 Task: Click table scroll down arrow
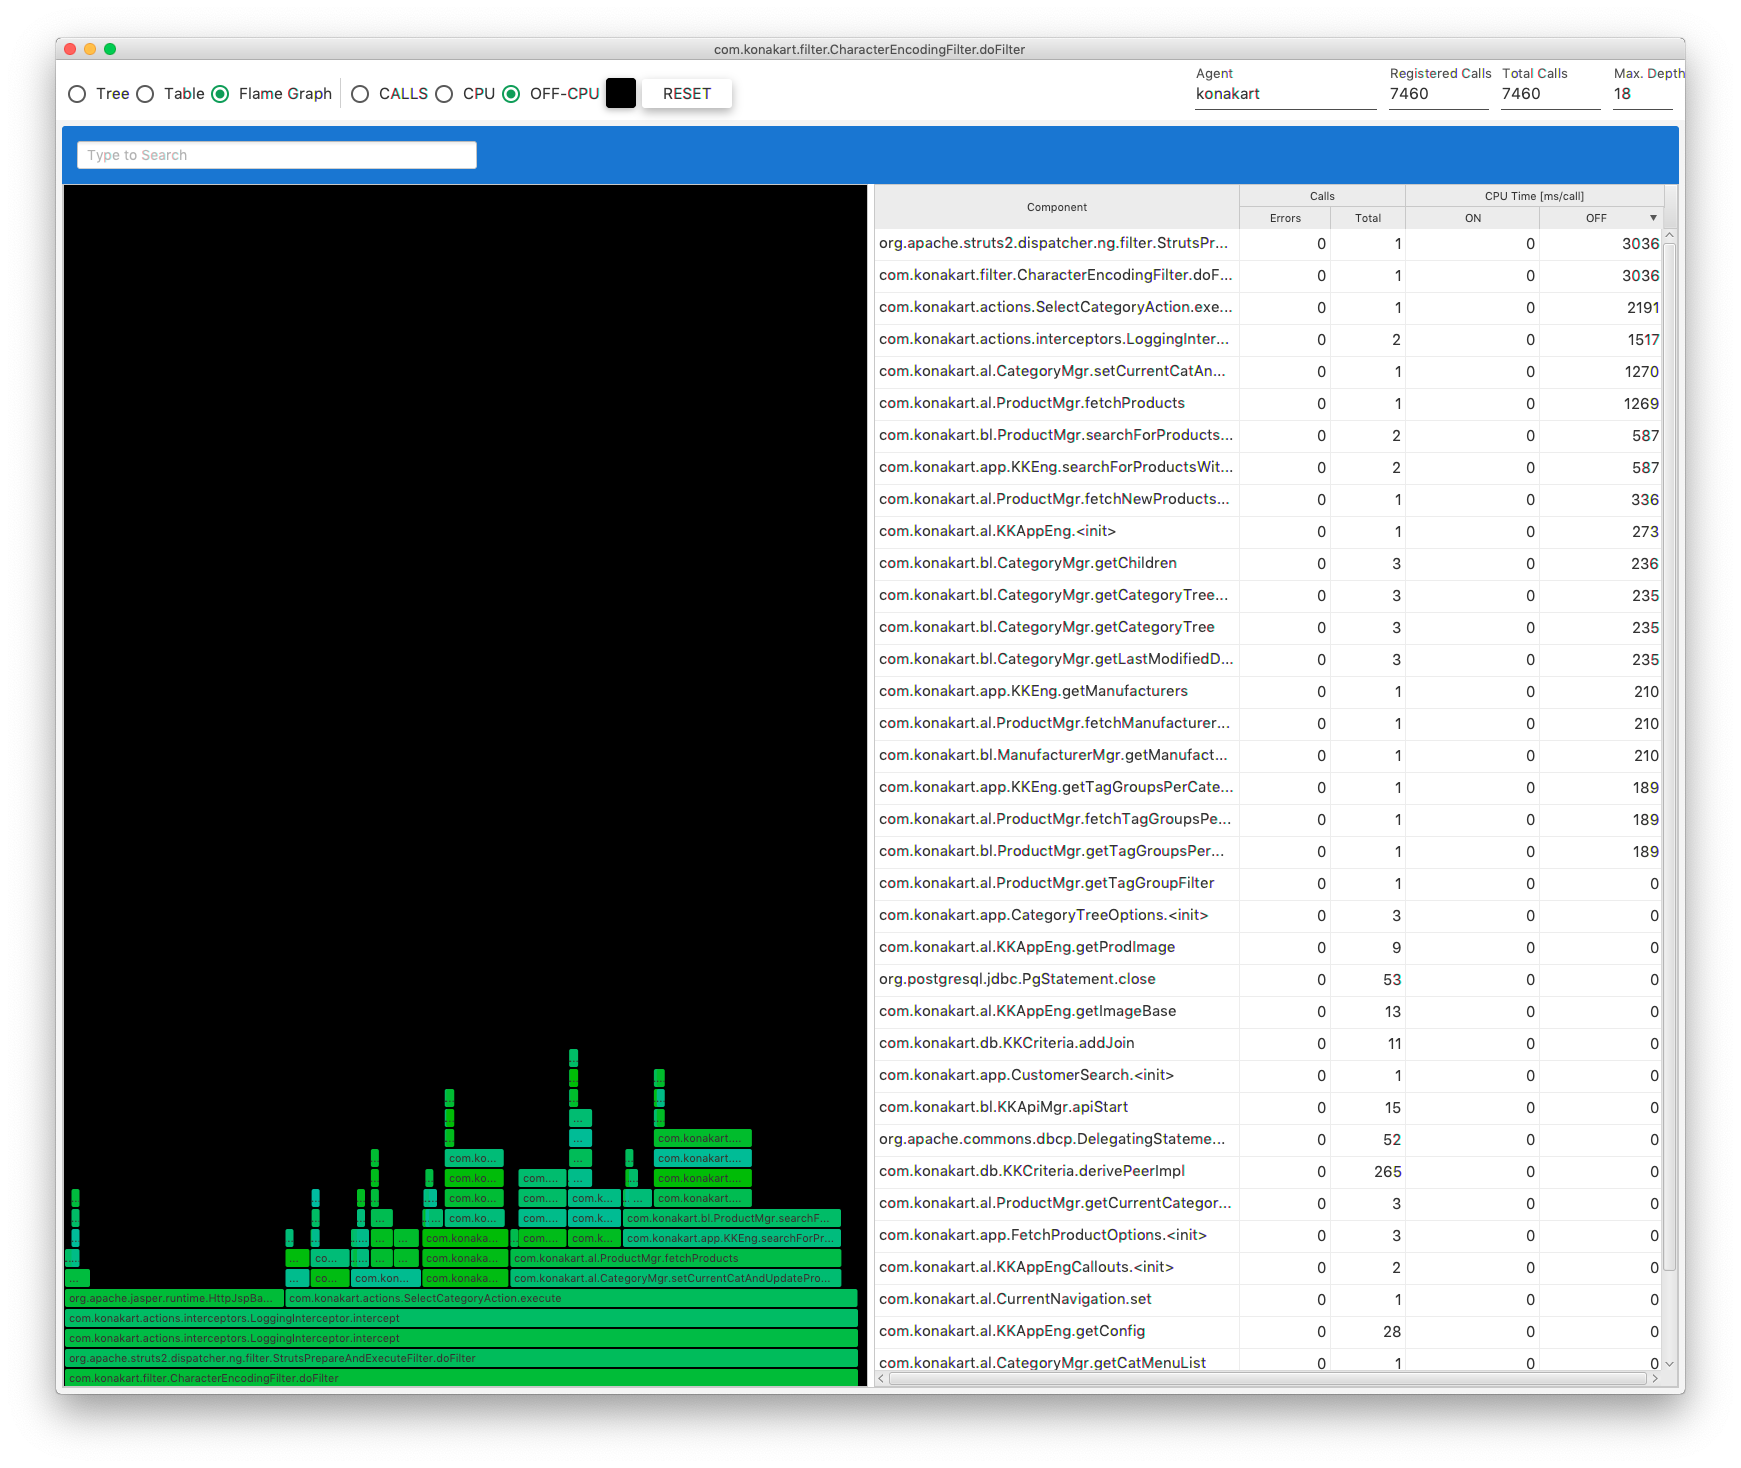(1669, 1363)
